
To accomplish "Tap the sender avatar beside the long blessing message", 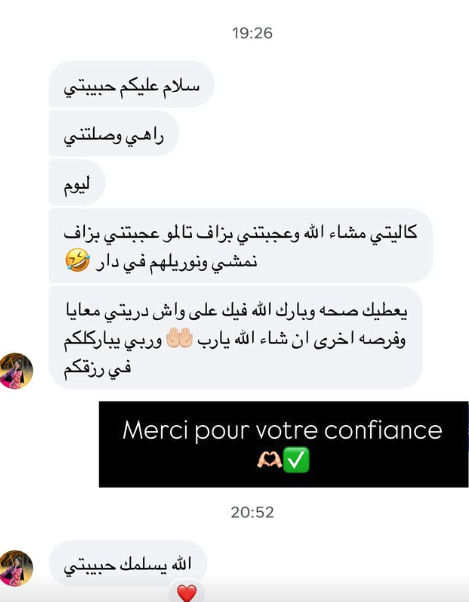I will pos(16,371).
